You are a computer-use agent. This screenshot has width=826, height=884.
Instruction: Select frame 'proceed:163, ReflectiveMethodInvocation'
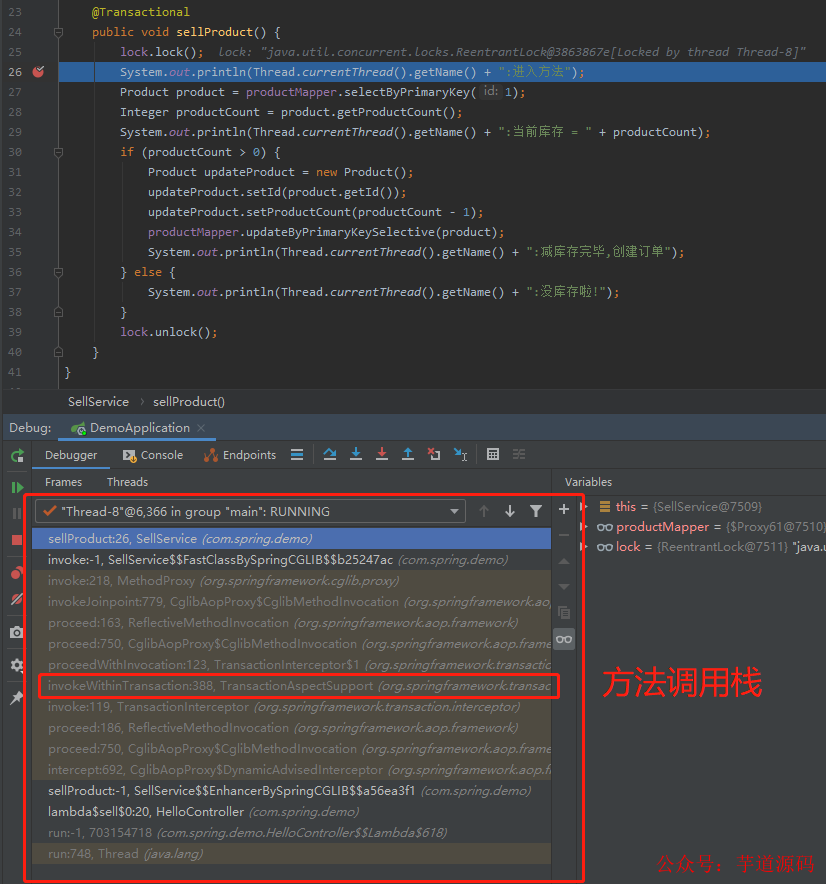tap(291, 622)
